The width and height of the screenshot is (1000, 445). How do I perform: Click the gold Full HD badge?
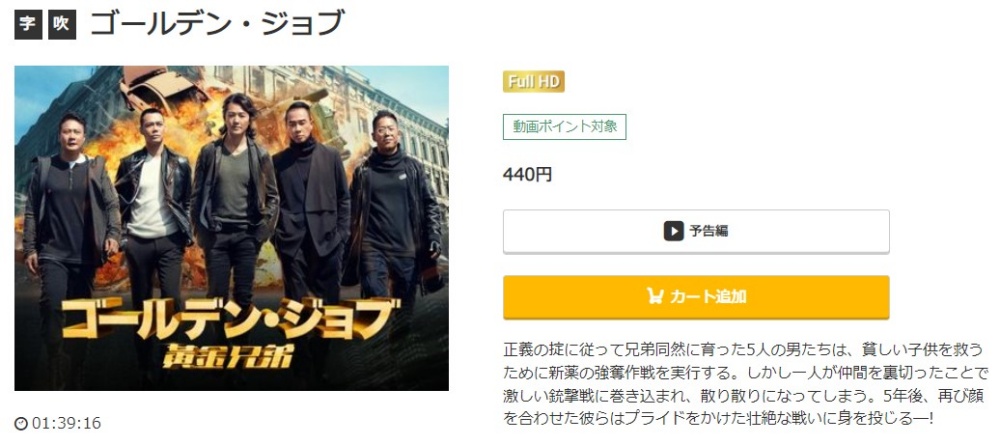[x=533, y=82]
